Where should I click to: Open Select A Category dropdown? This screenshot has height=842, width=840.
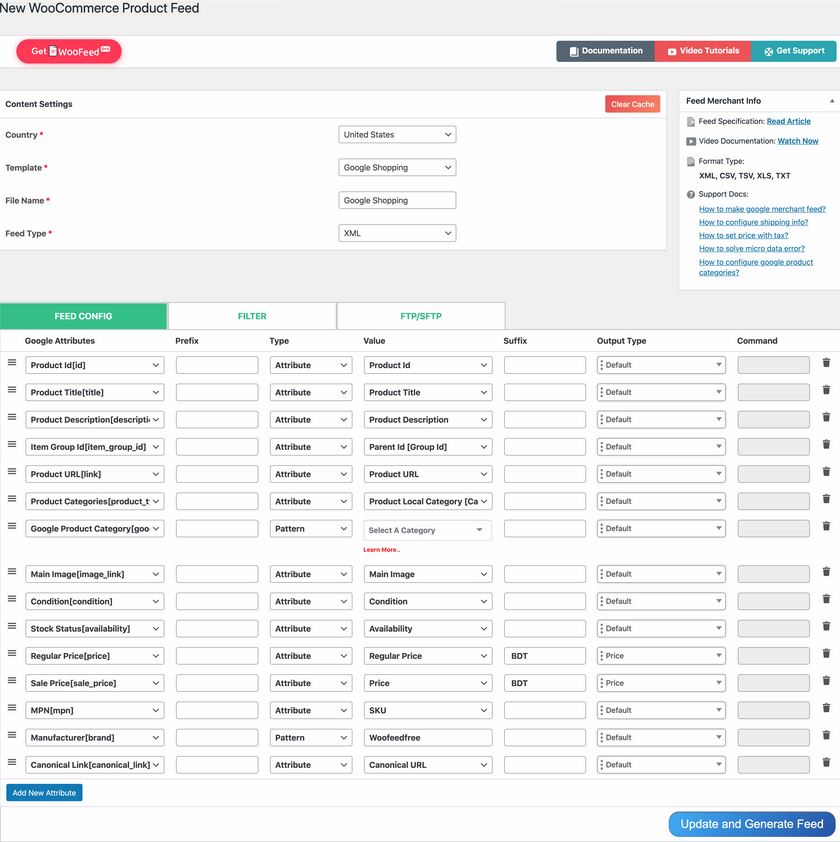point(428,531)
